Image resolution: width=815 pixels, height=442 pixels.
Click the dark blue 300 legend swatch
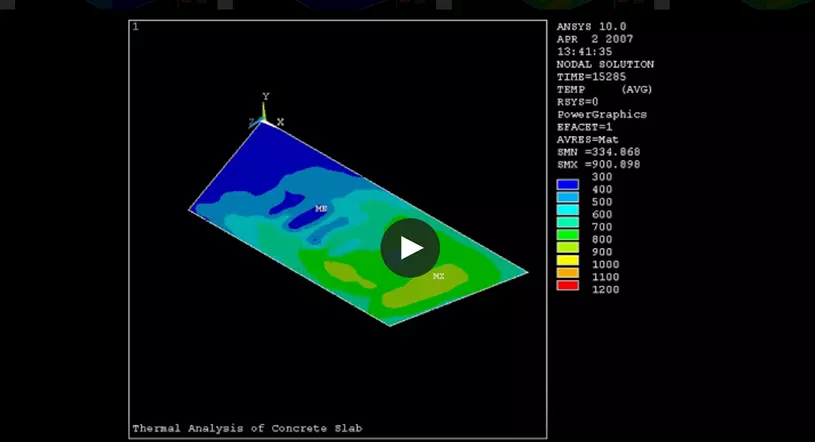[568, 185]
